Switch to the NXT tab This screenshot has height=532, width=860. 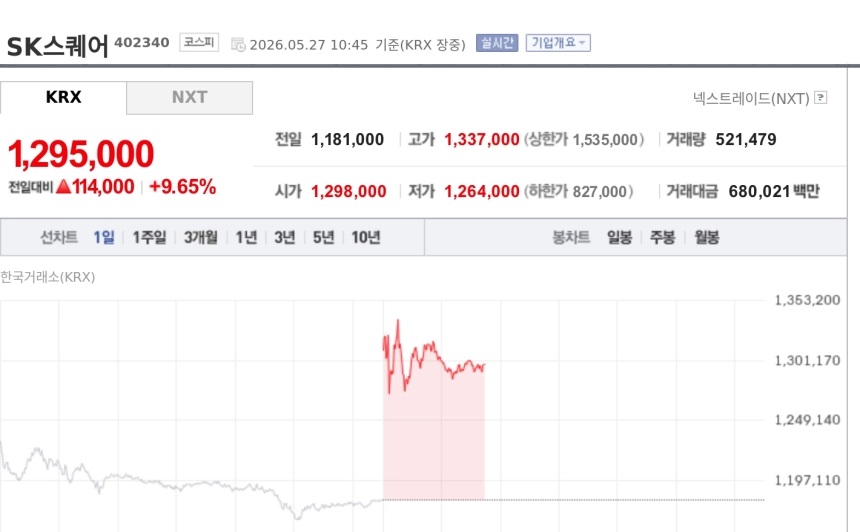coord(190,98)
